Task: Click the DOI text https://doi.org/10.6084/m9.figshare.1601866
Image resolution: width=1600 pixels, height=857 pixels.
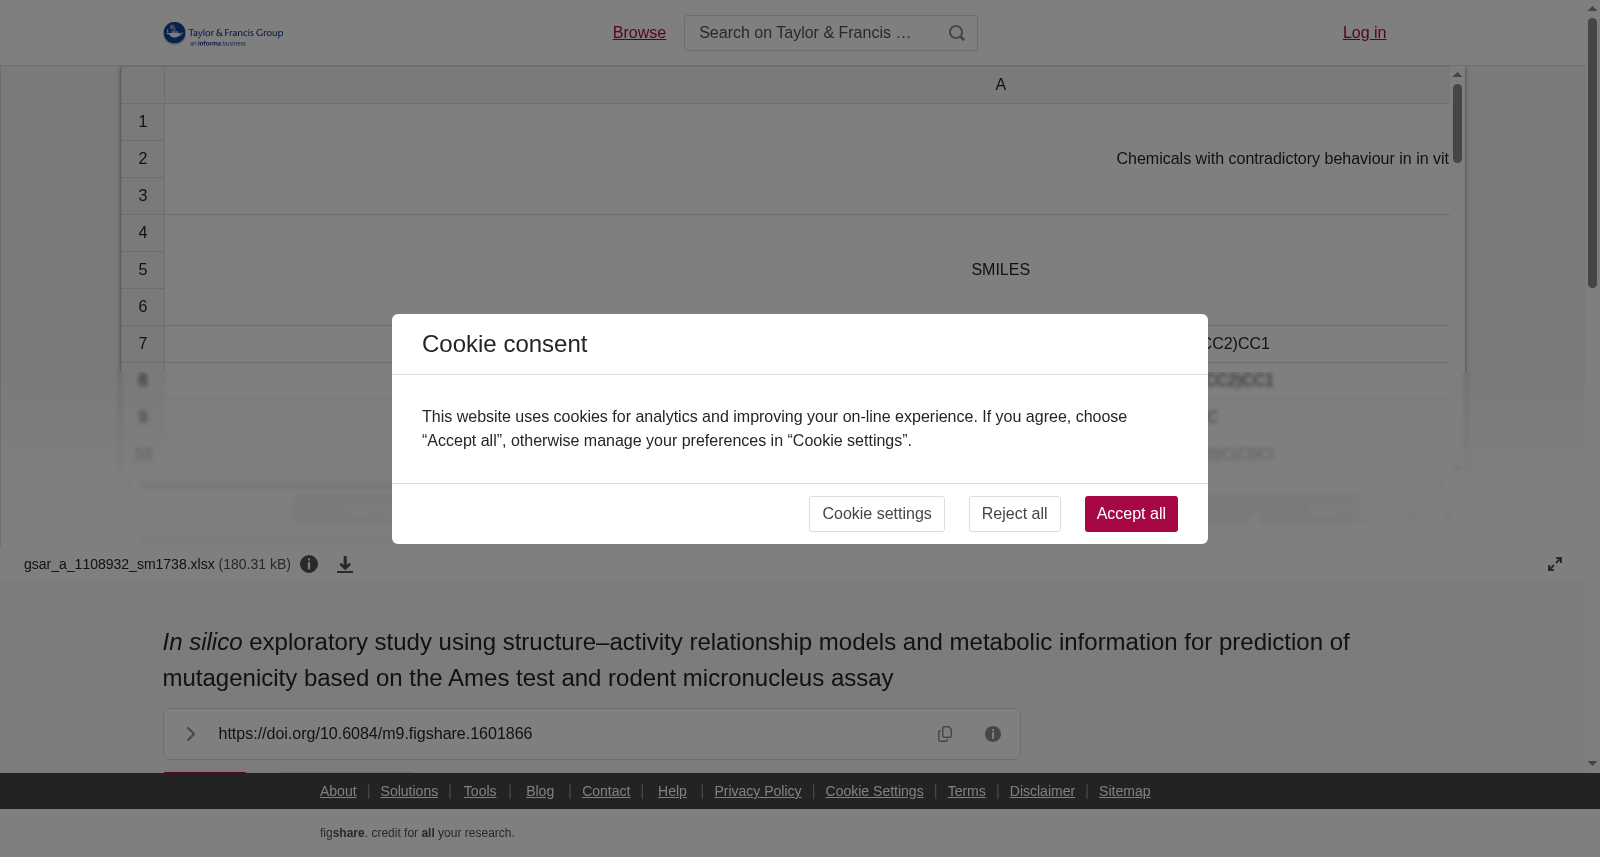Action: pyautogui.click(x=375, y=734)
